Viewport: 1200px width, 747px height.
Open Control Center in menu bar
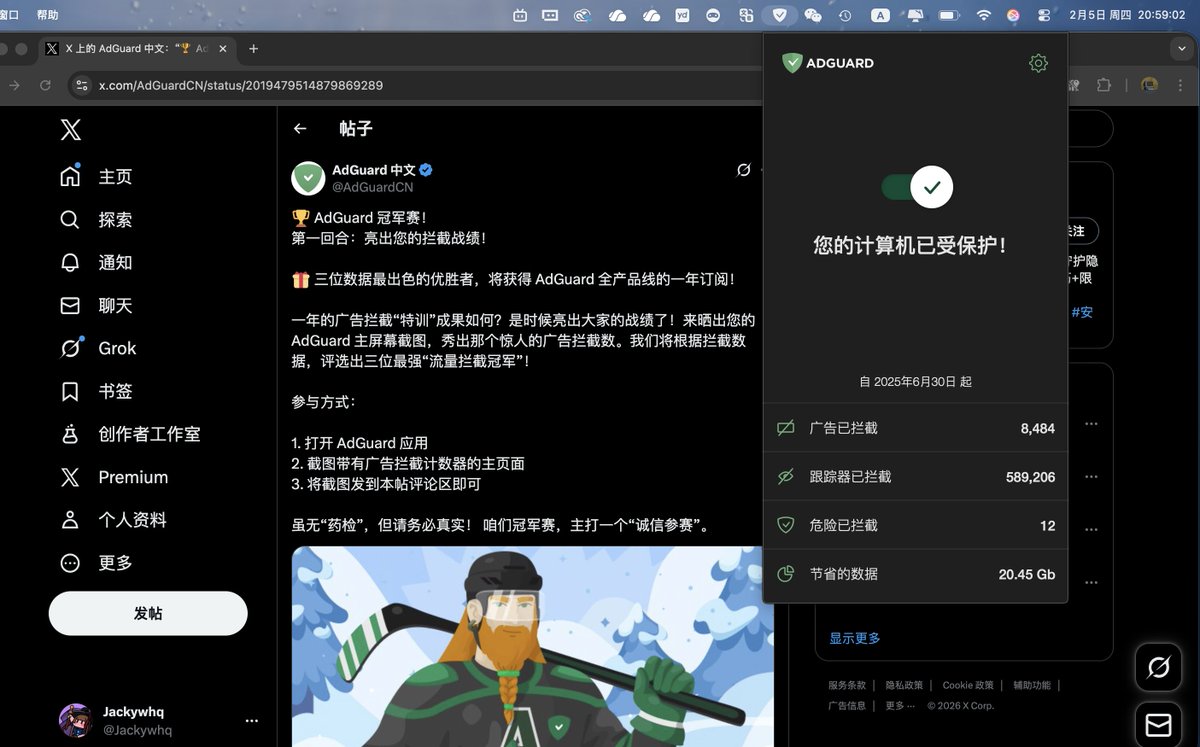click(1045, 15)
